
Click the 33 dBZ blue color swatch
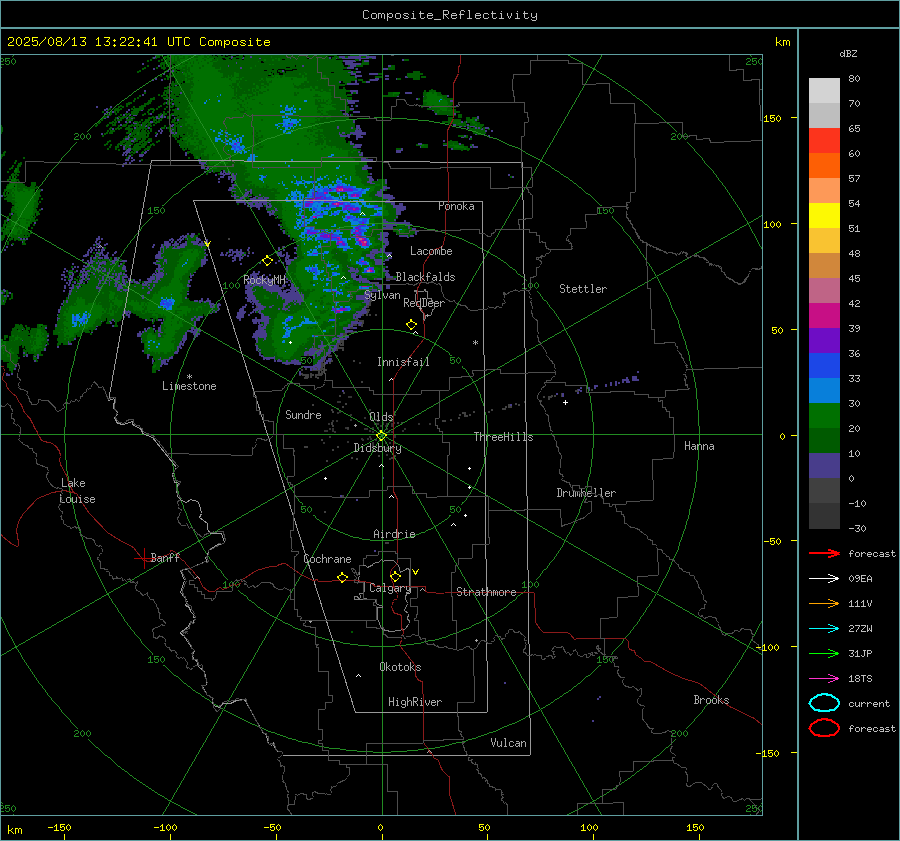(824, 366)
